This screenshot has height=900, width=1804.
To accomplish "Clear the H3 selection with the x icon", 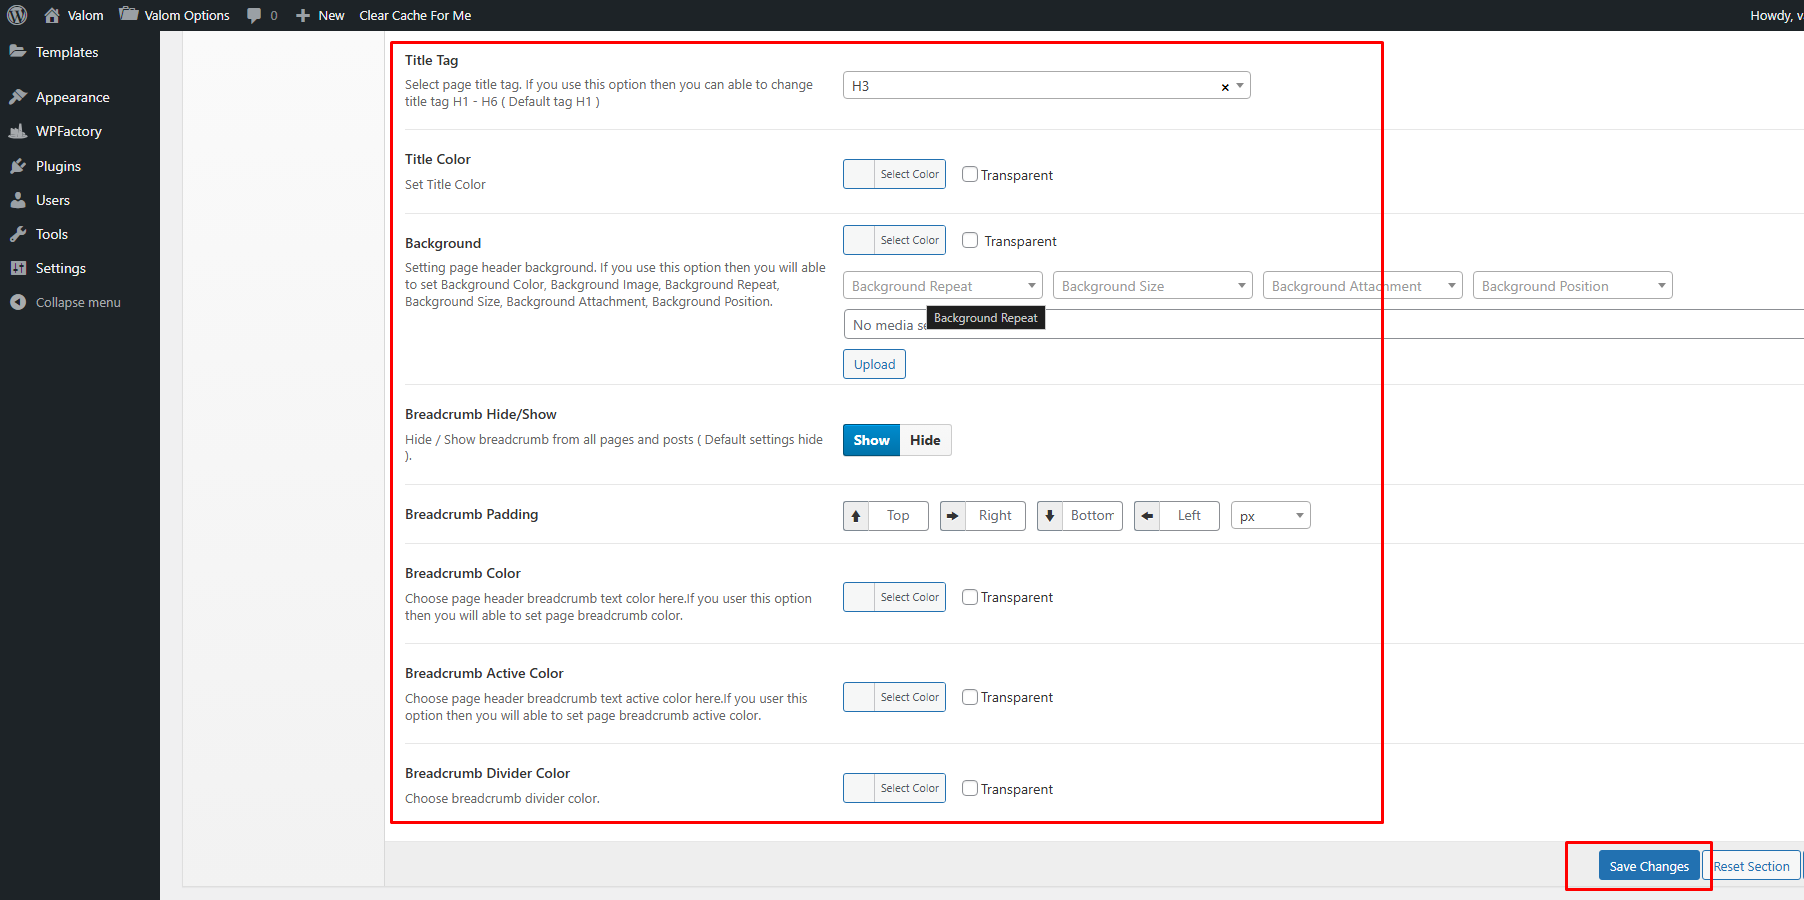I will [1225, 87].
